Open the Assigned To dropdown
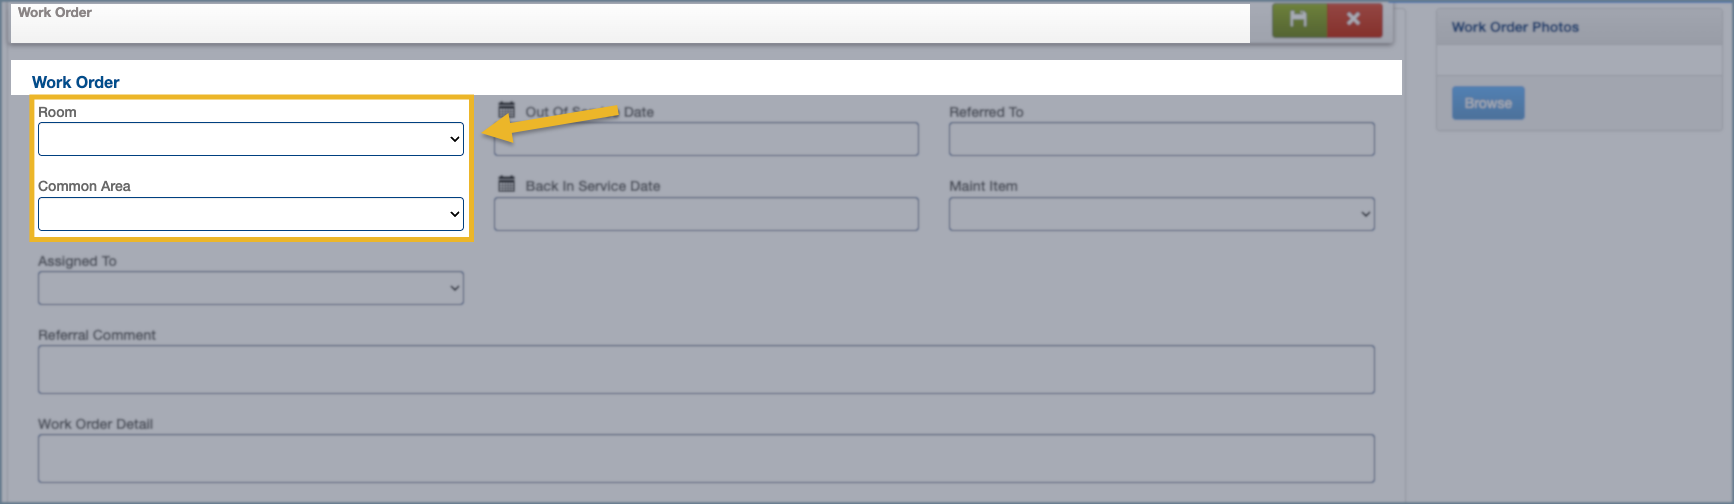The image size is (1734, 504). [x=250, y=288]
